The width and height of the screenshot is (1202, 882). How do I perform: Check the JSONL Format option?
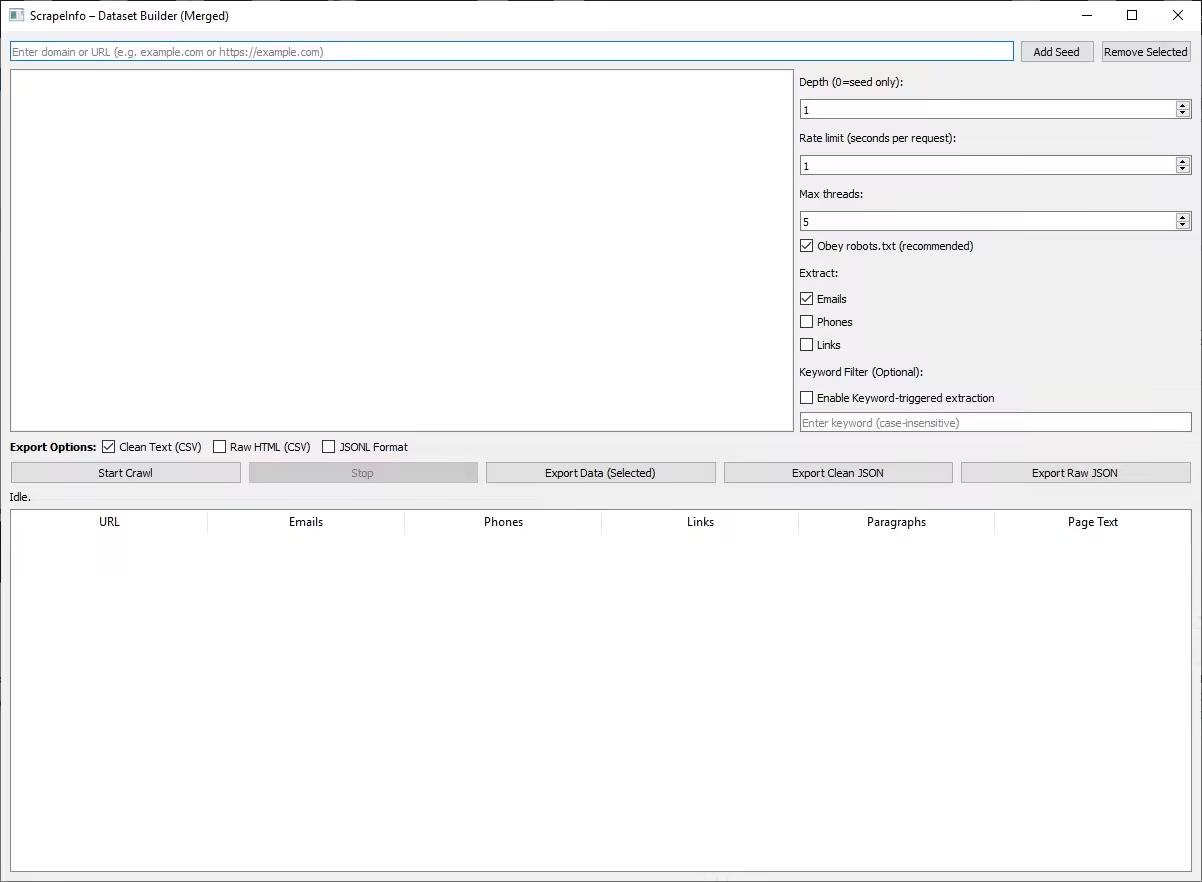pos(329,447)
